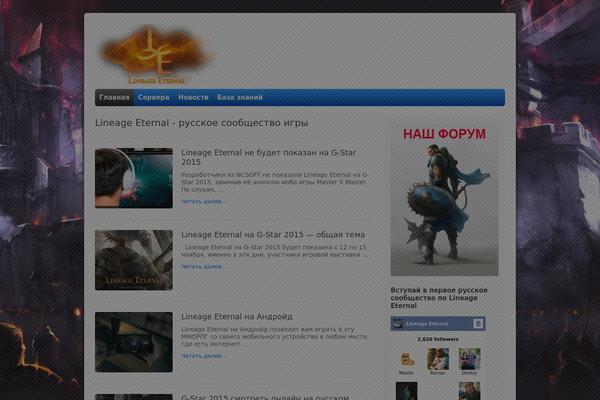Image resolution: width=600 pixels, height=400 pixels.
Task: Open the Главная menu item
Action: [114, 97]
